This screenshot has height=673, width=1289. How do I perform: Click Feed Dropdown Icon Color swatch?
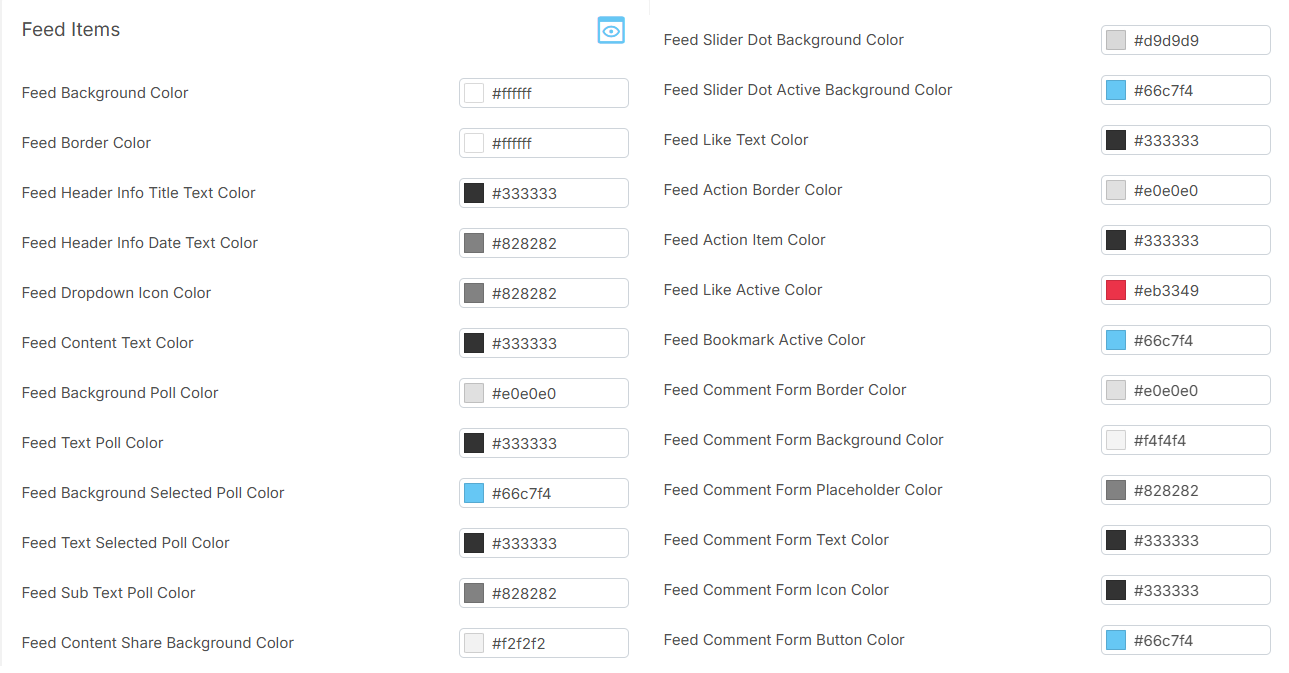474,293
